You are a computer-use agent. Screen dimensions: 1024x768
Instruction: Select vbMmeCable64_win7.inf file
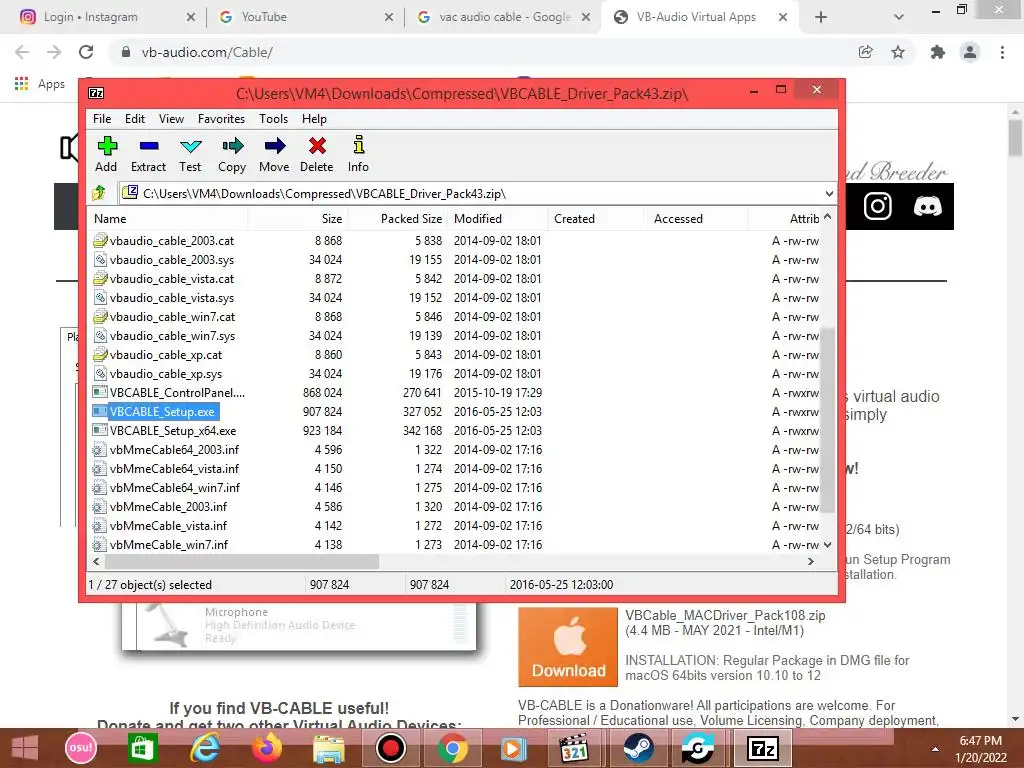tap(174, 487)
